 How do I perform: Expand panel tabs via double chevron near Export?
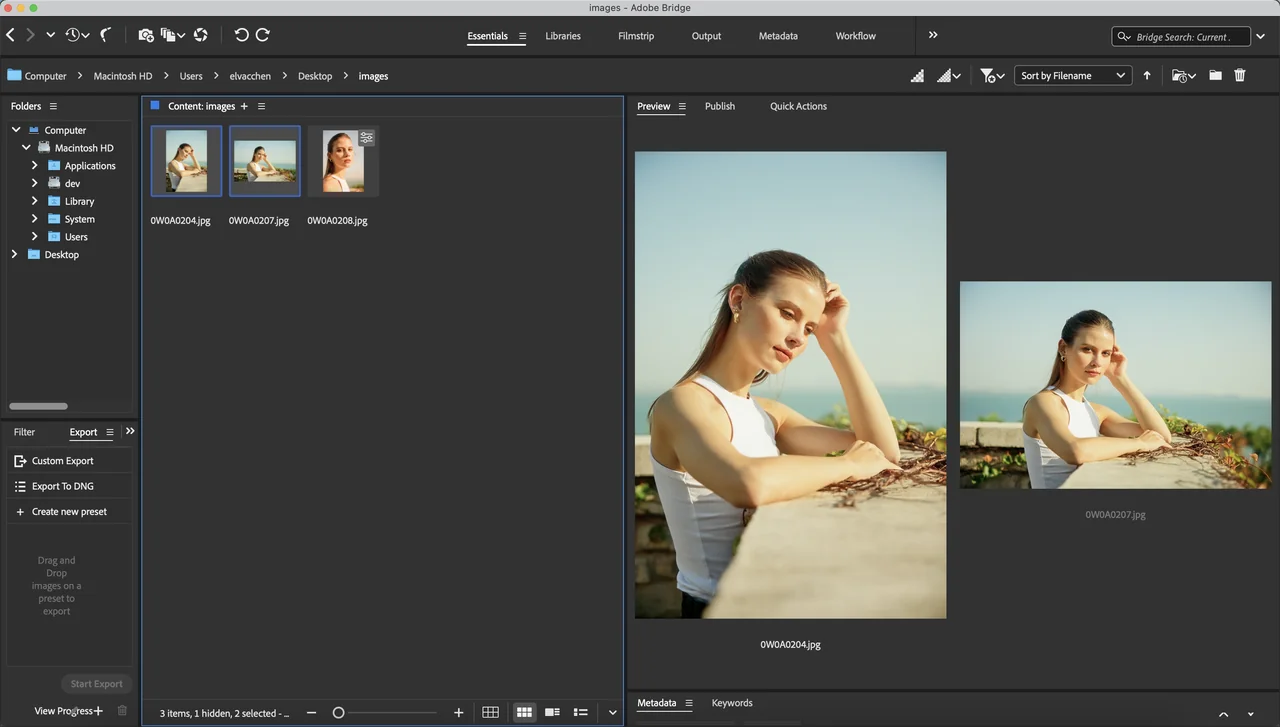(x=130, y=431)
